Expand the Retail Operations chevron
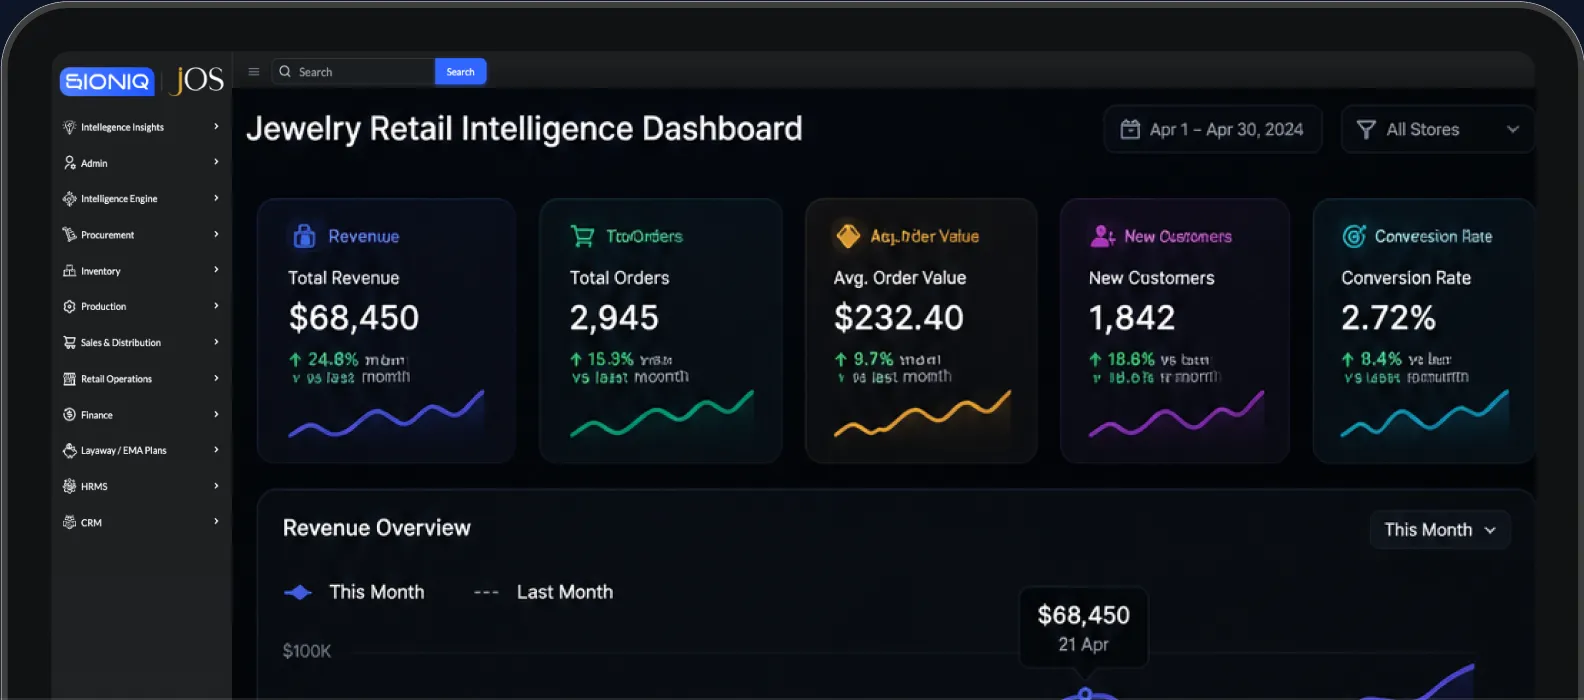Image resolution: width=1584 pixels, height=700 pixels. tap(216, 378)
